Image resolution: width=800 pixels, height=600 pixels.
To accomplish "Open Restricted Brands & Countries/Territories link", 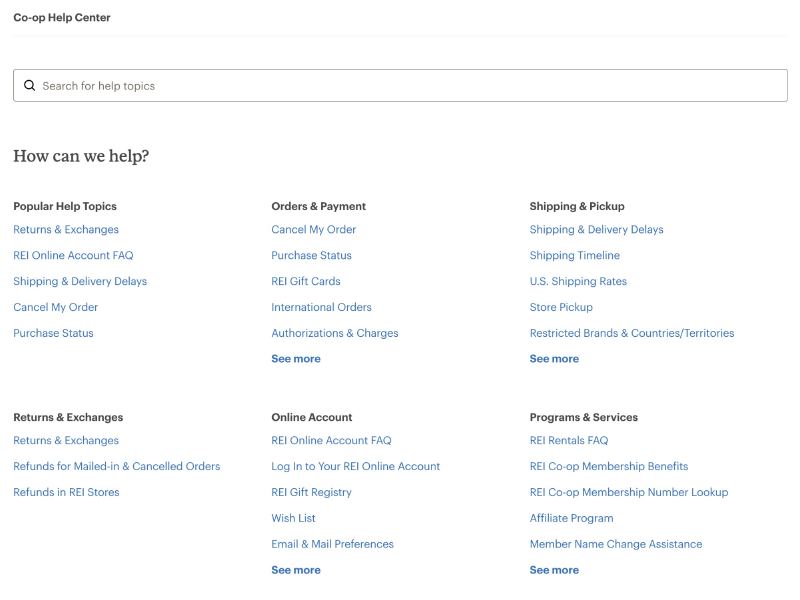I will 632,334.
